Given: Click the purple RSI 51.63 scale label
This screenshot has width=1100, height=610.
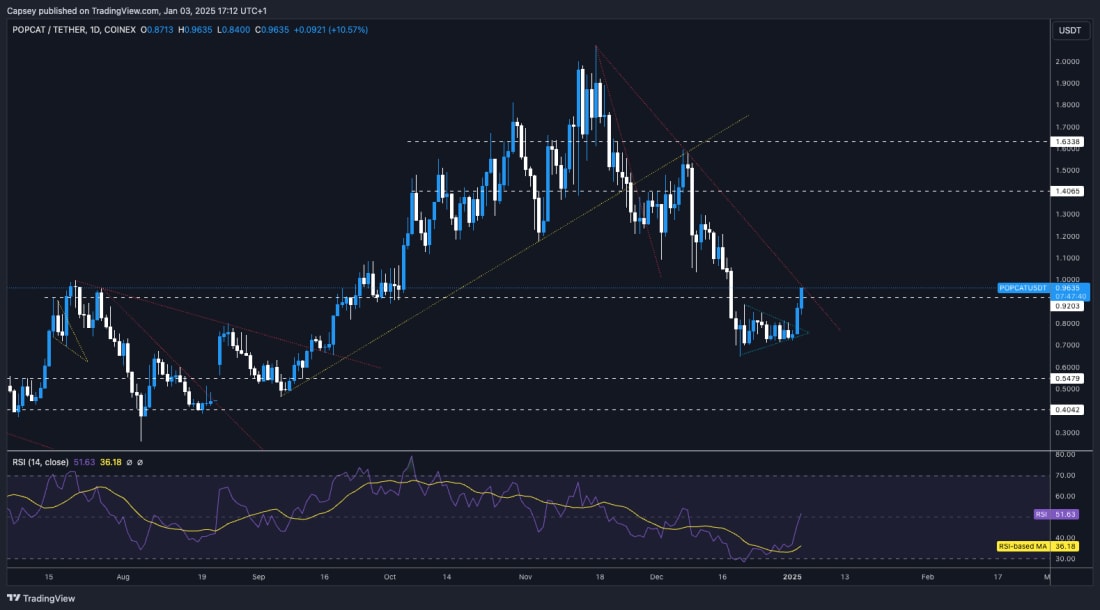Looking at the screenshot, I should coord(1057,514).
